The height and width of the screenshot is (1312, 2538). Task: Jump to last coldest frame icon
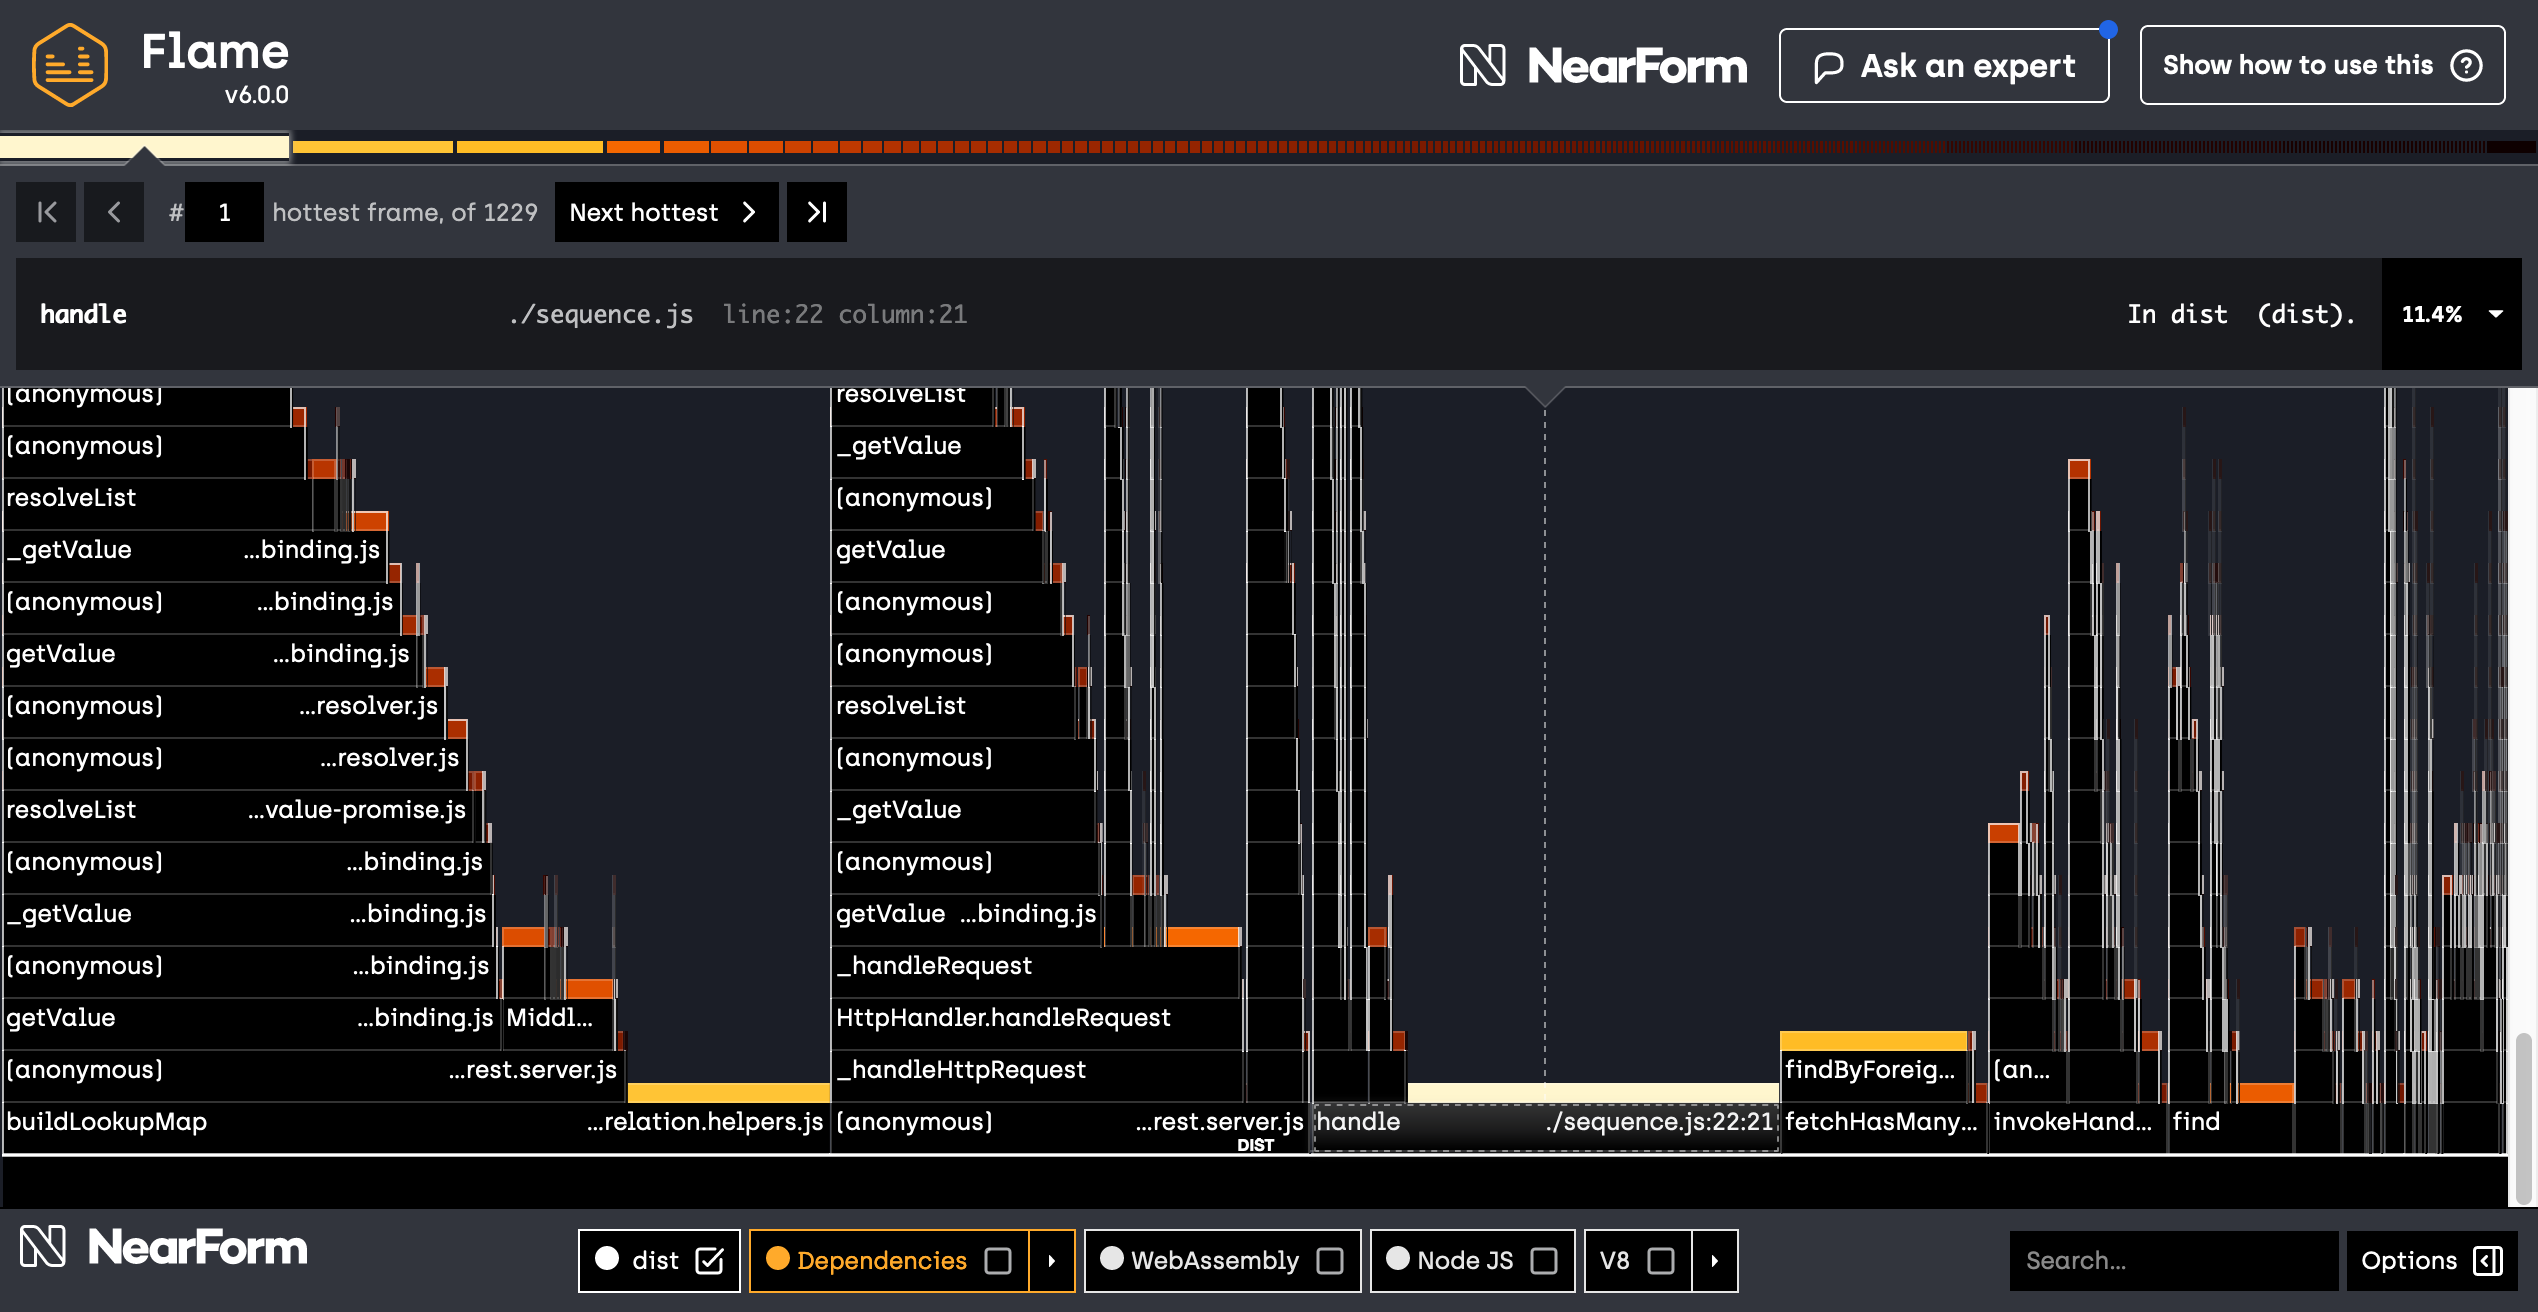pos(816,212)
